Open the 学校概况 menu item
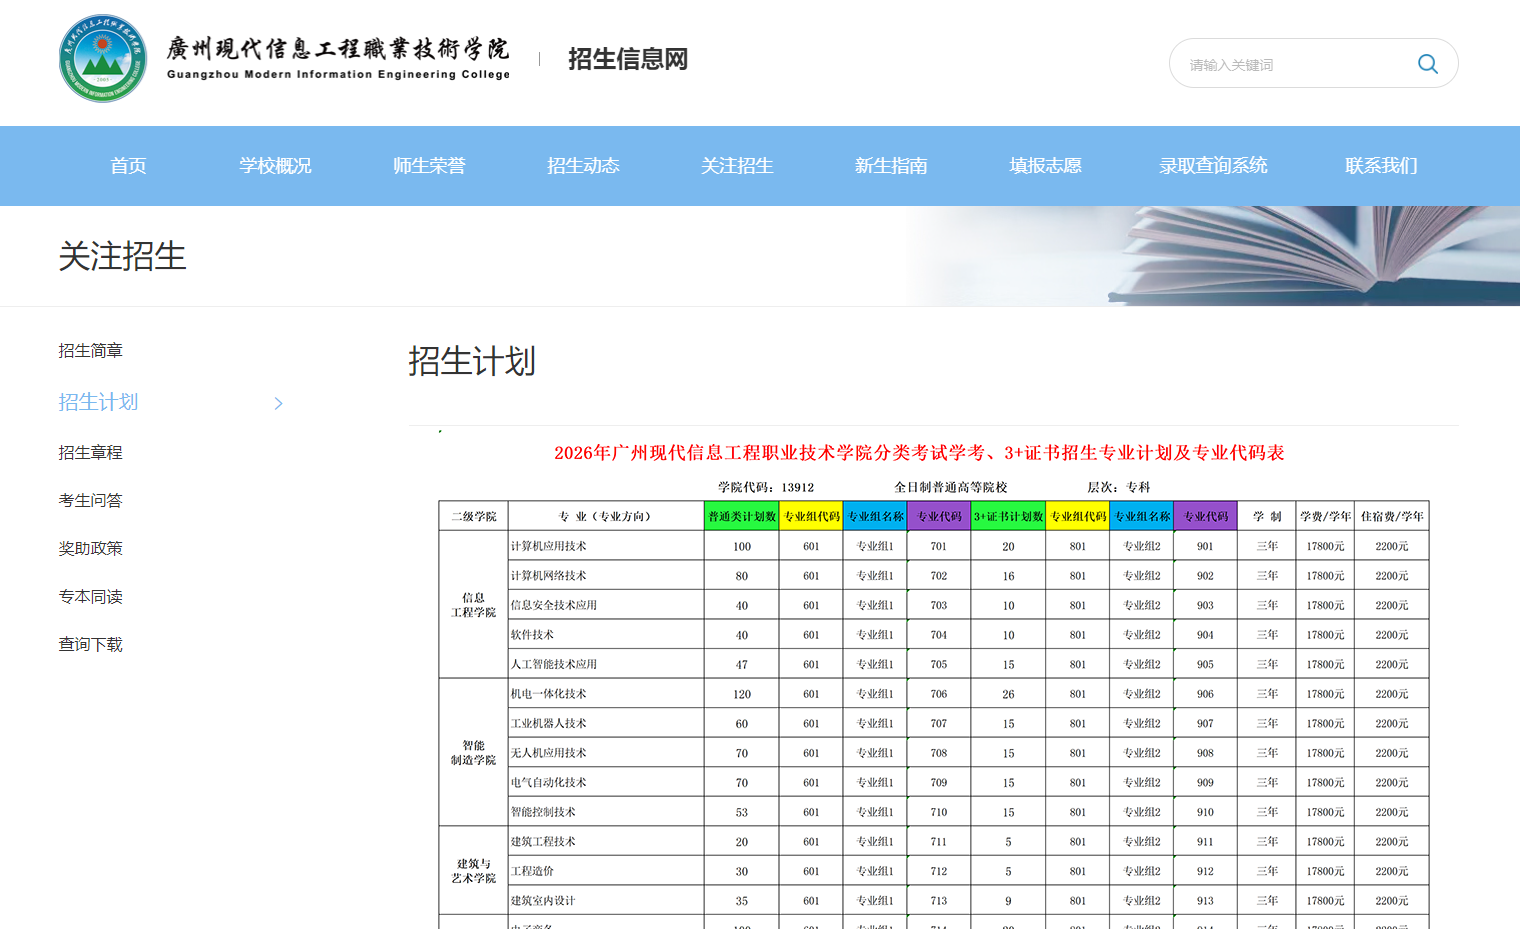 [x=275, y=165]
